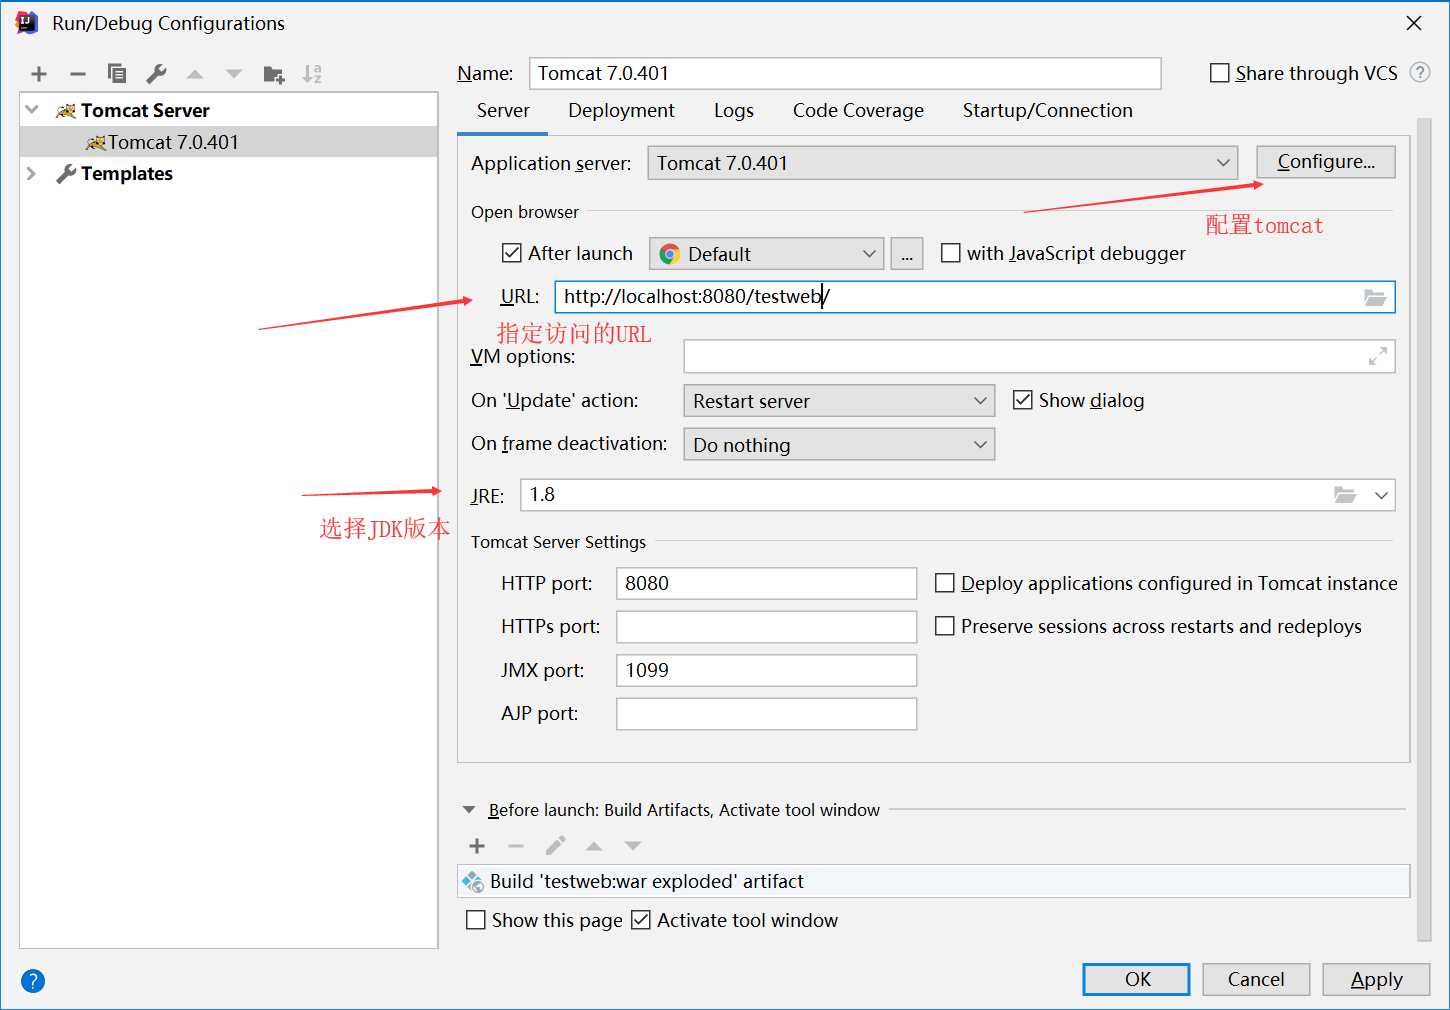
Task: Create new folder for configurations
Action: tap(274, 74)
